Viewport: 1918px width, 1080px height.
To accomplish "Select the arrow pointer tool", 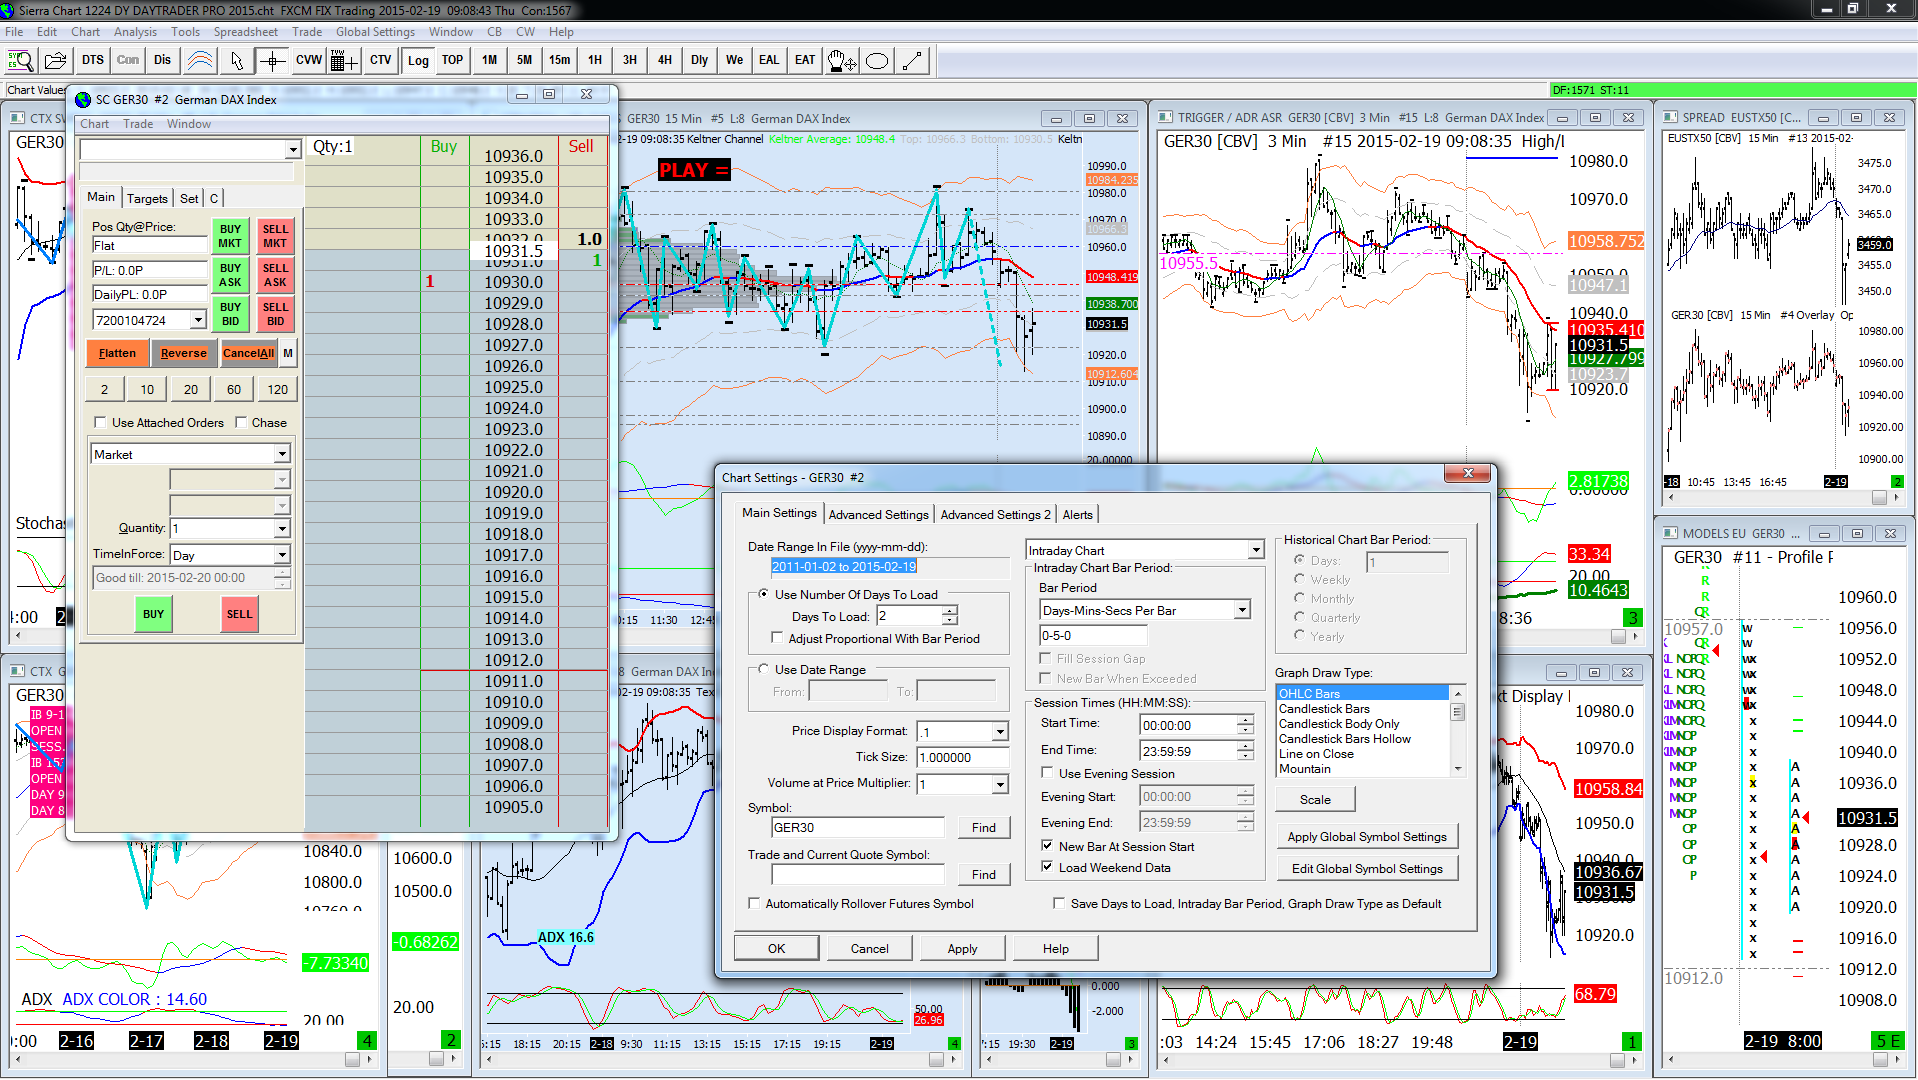I will point(236,61).
